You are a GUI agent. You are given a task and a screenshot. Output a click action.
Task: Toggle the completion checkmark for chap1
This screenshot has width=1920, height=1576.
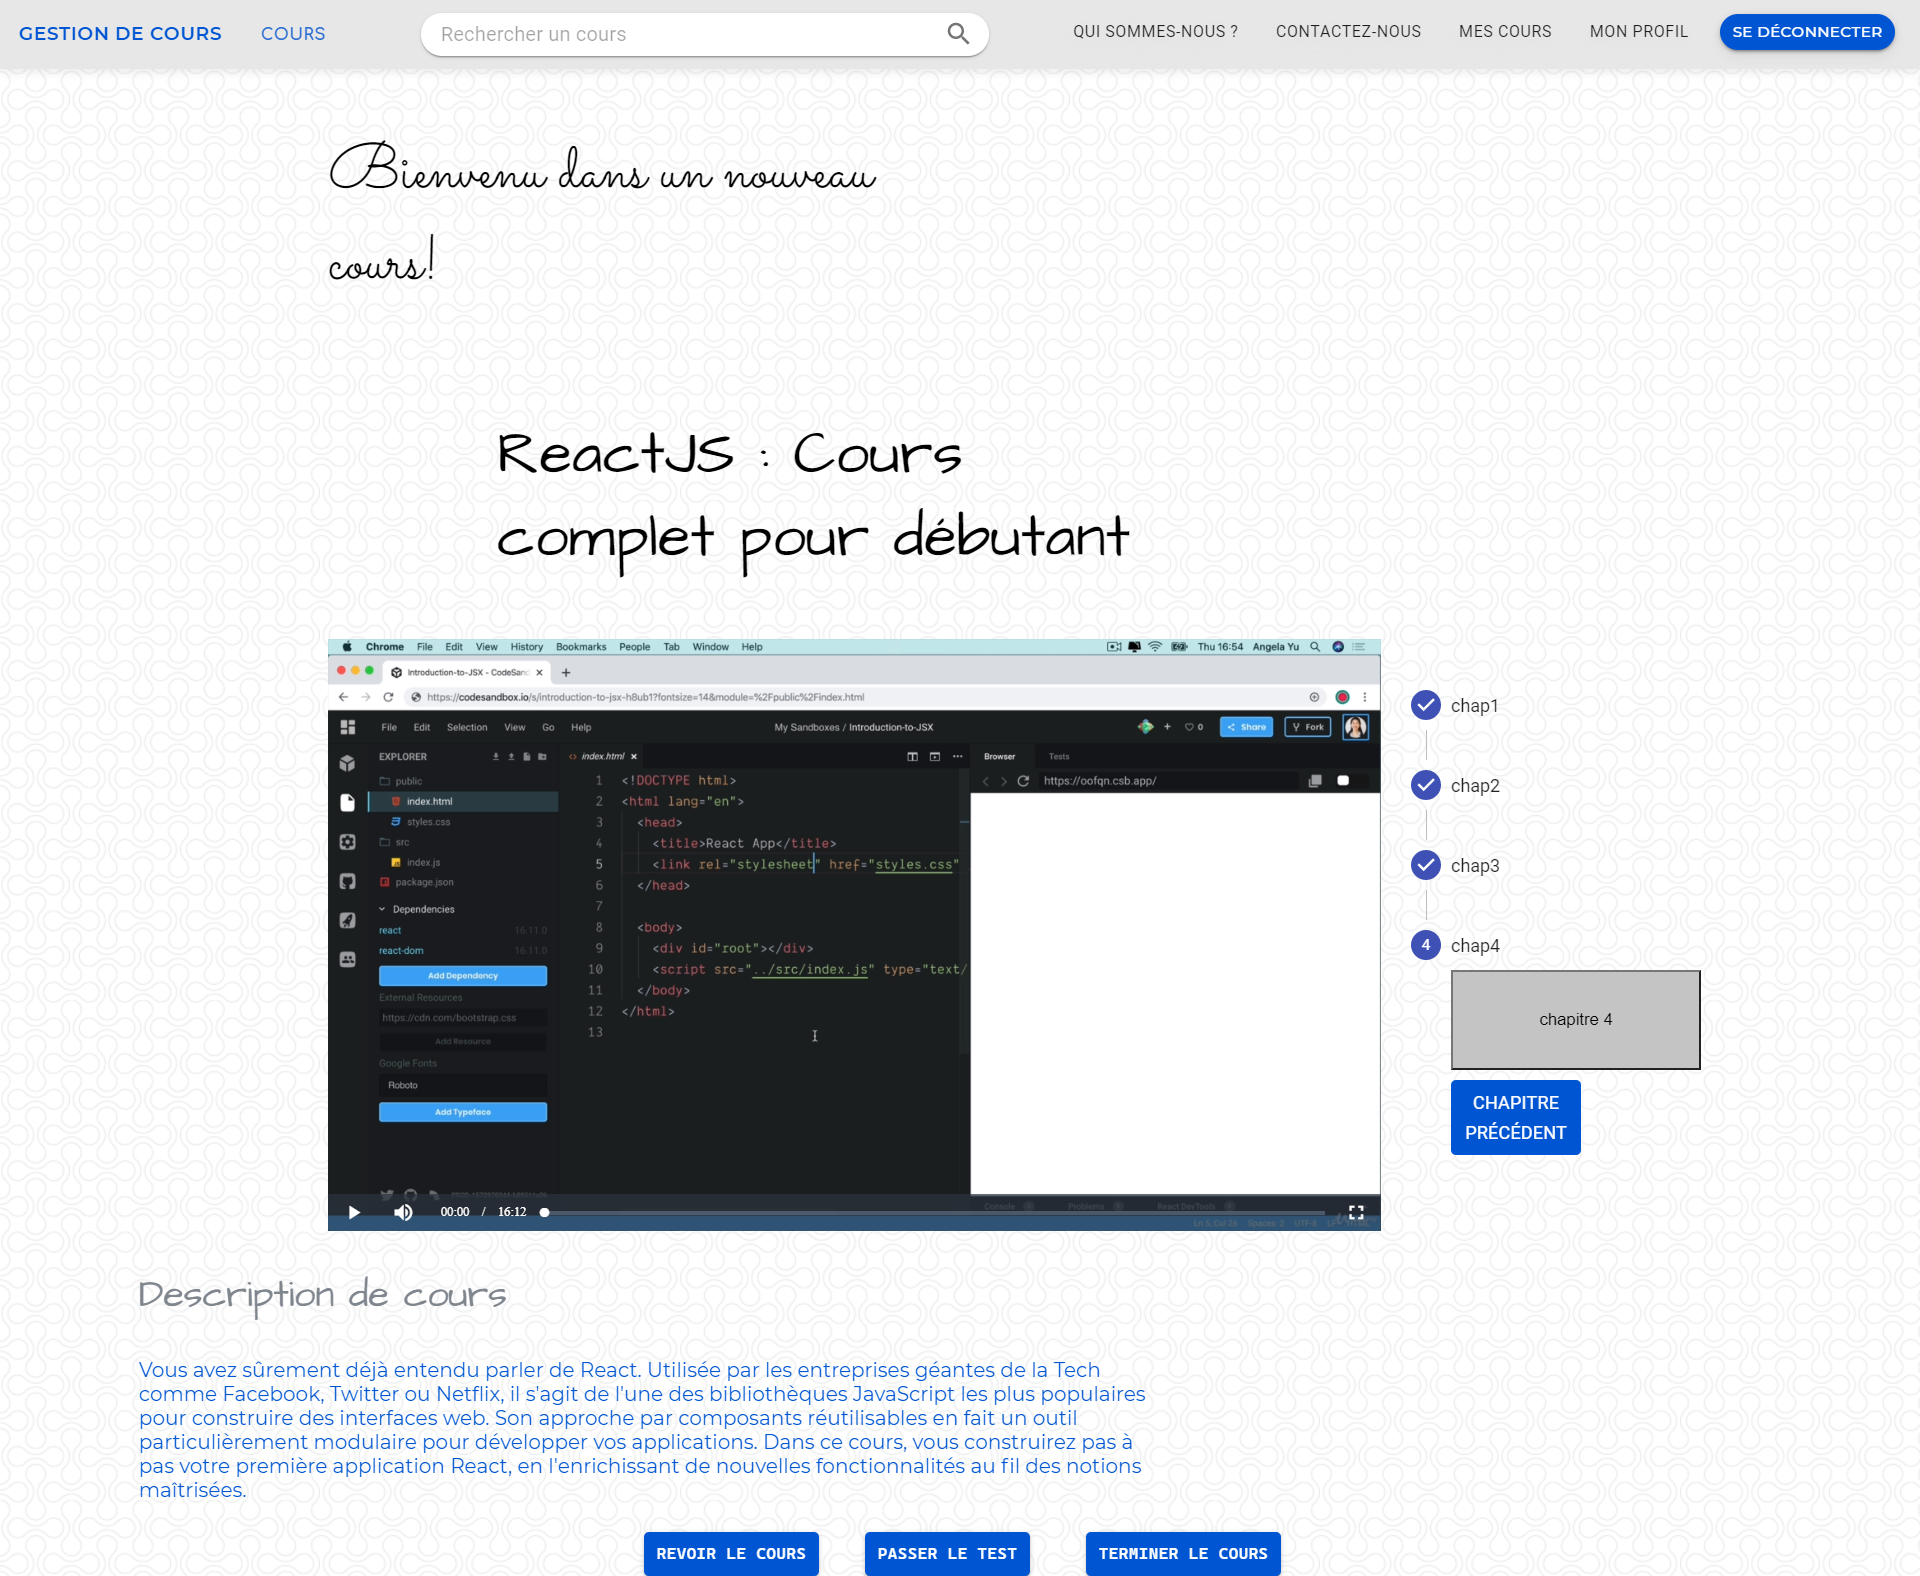(1424, 705)
